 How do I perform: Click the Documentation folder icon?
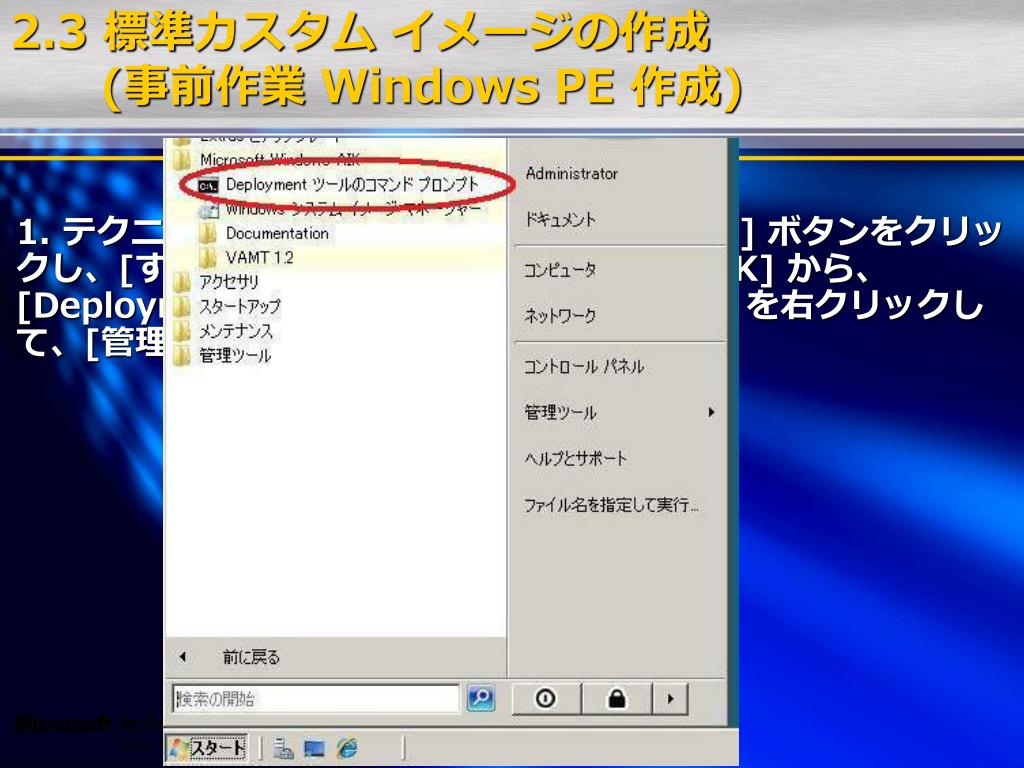pyautogui.click(x=208, y=234)
